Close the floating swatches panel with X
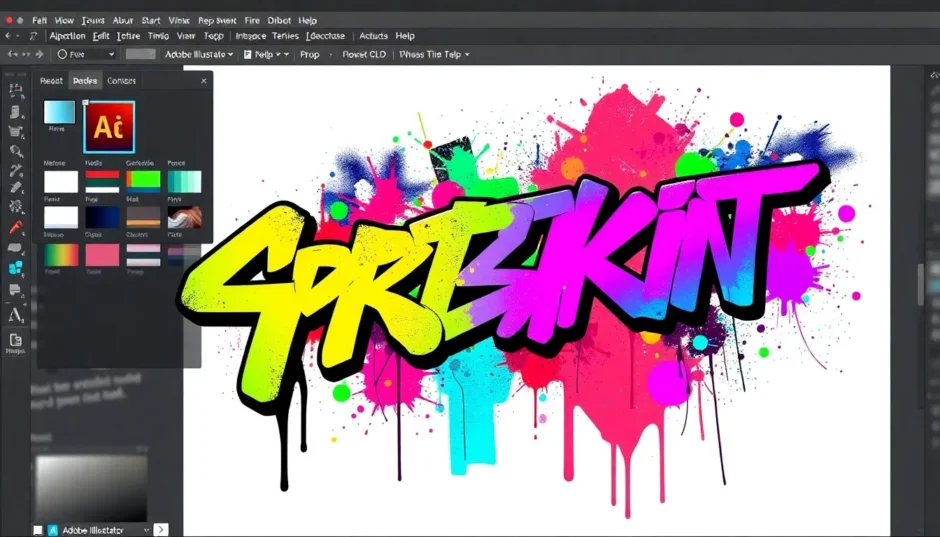 [x=204, y=81]
